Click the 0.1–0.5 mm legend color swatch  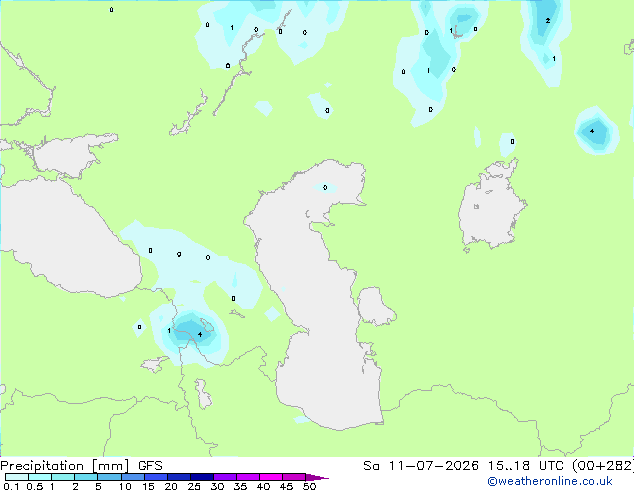click(17, 477)
